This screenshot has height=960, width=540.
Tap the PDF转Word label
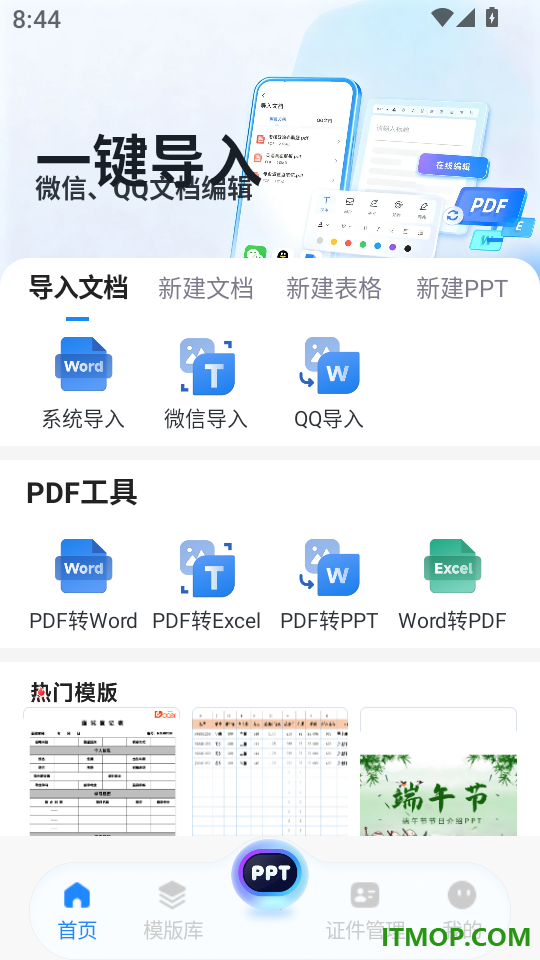[x=83, y=621]
